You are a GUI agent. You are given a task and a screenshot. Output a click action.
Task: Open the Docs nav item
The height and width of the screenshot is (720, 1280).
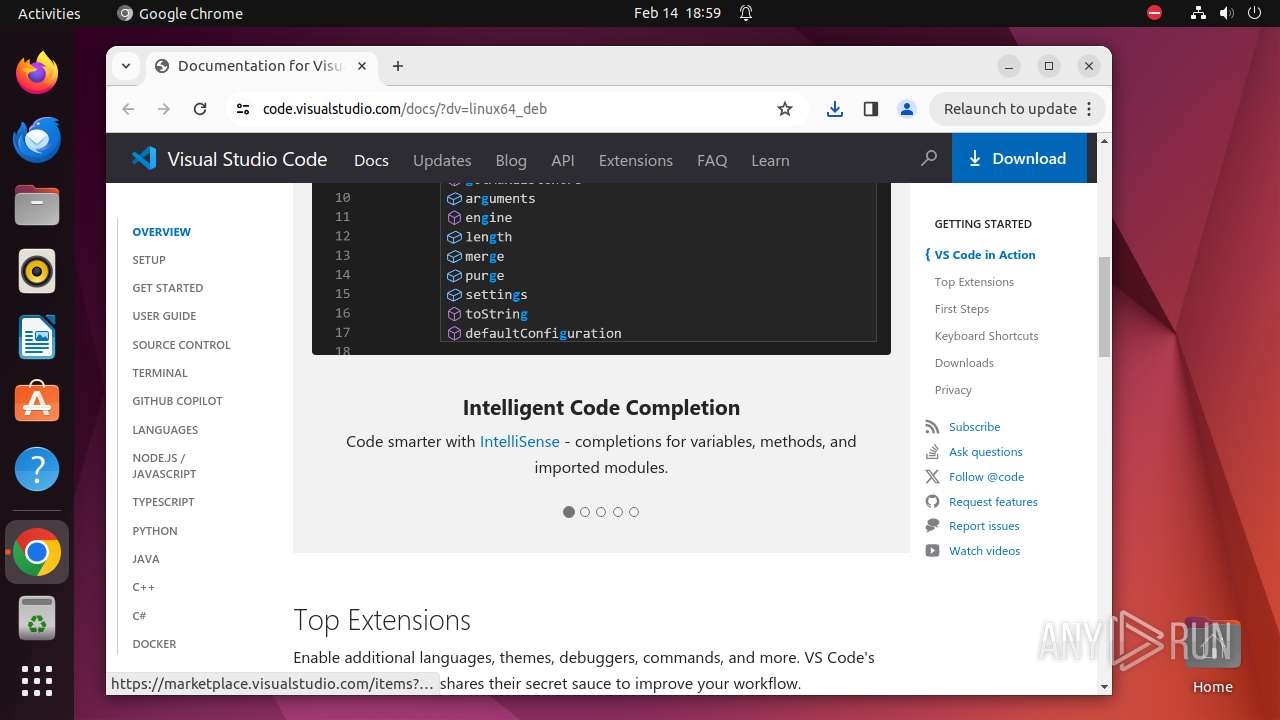coord(371,160)
